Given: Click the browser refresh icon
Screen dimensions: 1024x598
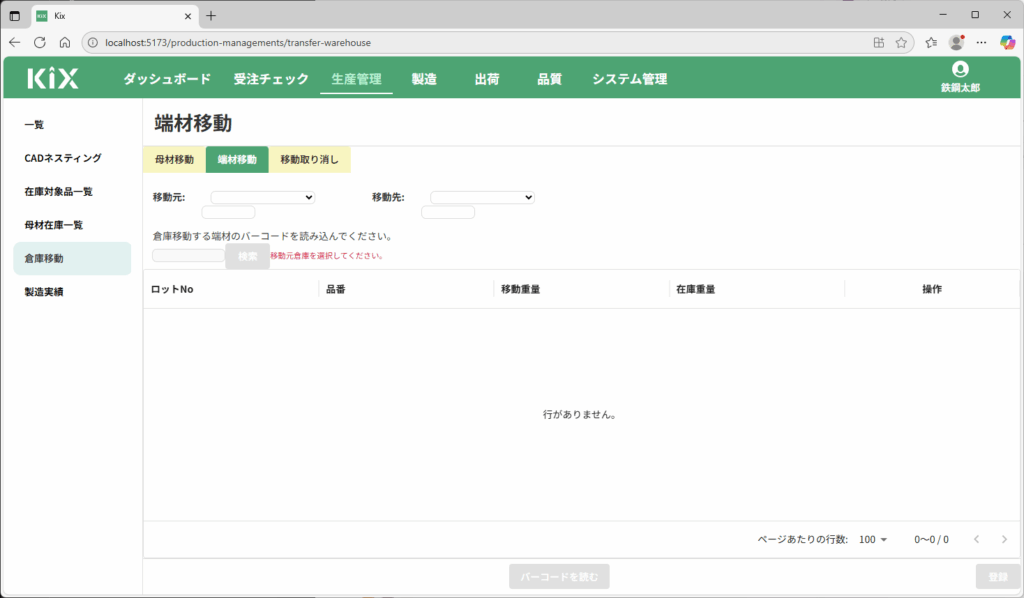Looking at the screenshot, I should 40,43.
